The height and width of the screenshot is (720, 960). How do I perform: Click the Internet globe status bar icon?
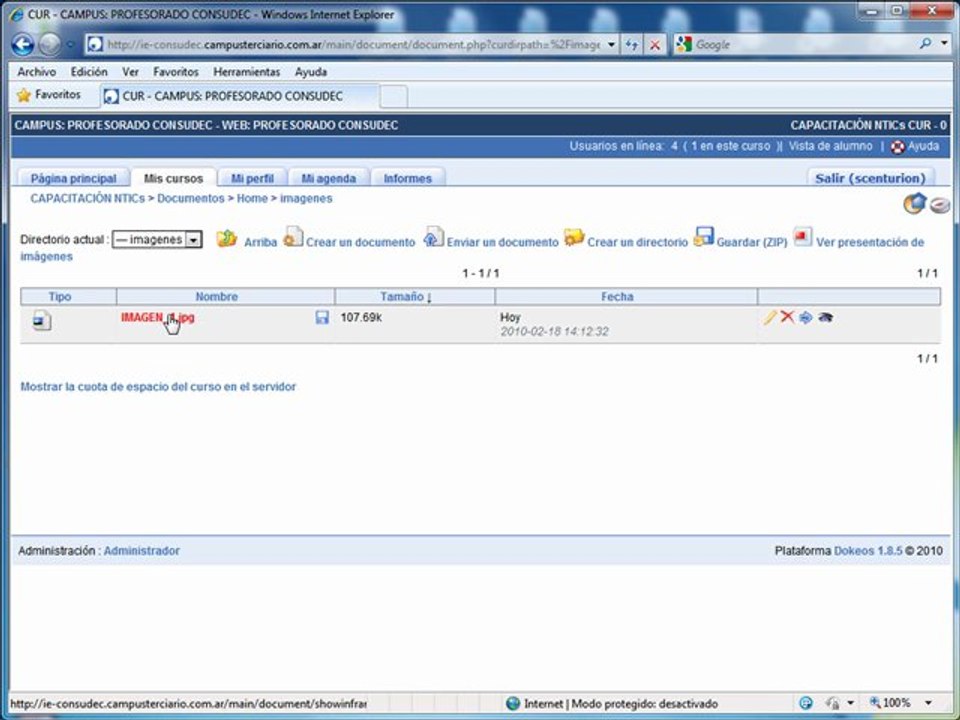click(513, 703)
